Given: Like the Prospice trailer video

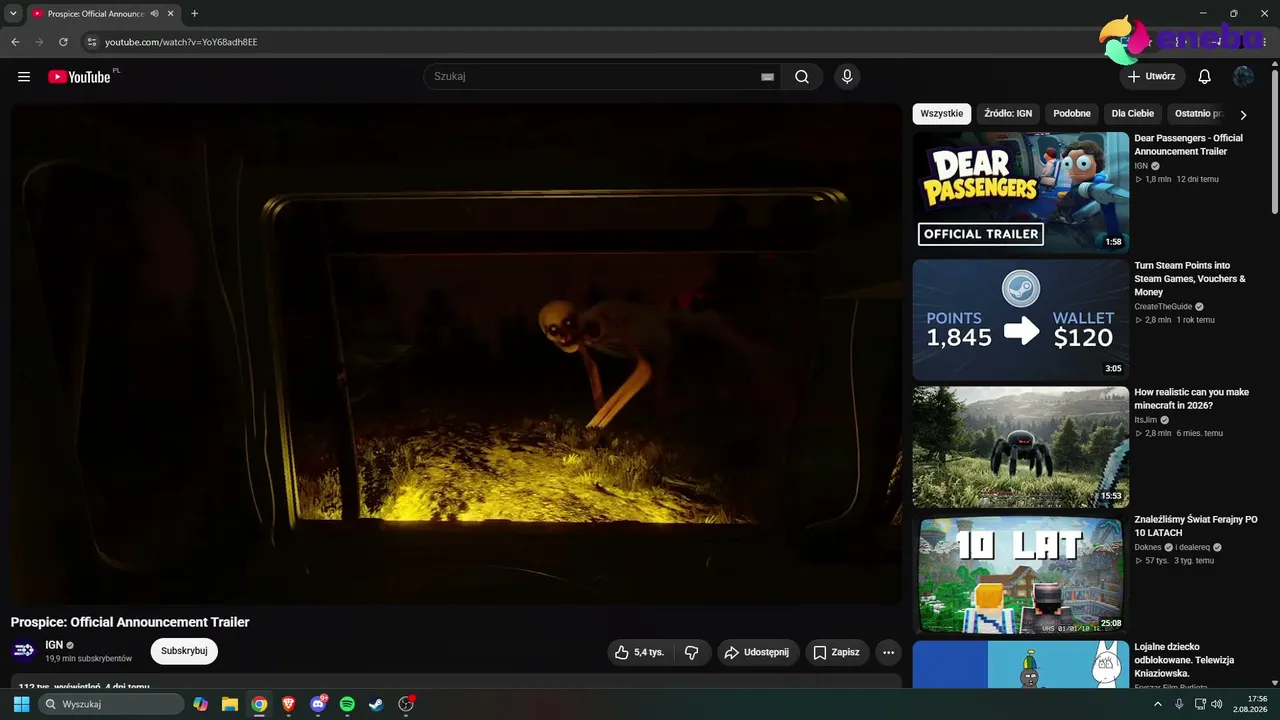Looking at the screenshot, I should click(640, 652).
